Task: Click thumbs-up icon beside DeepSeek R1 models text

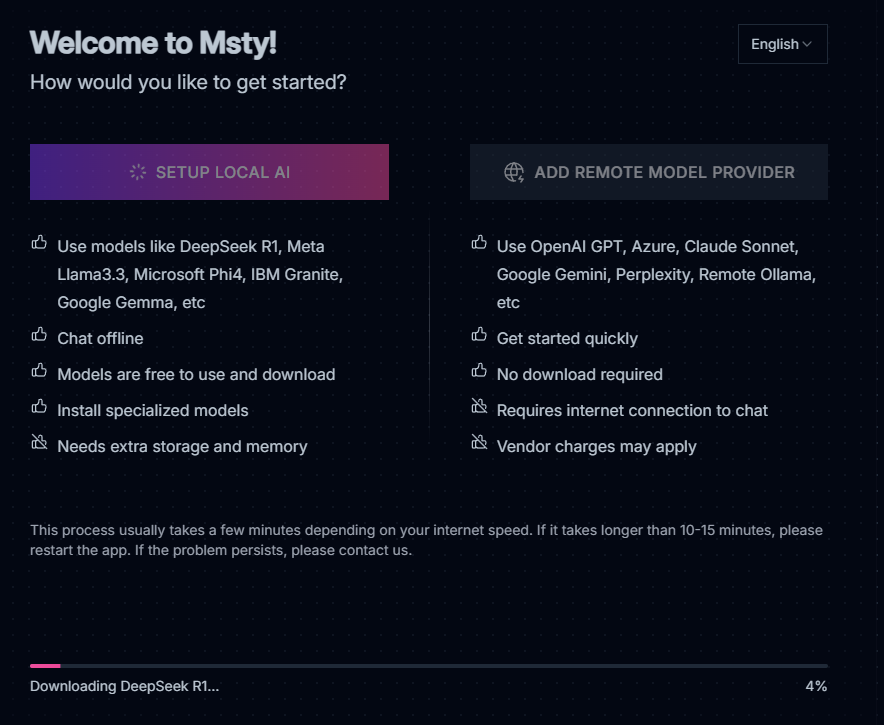Action: tap(39, 243)
